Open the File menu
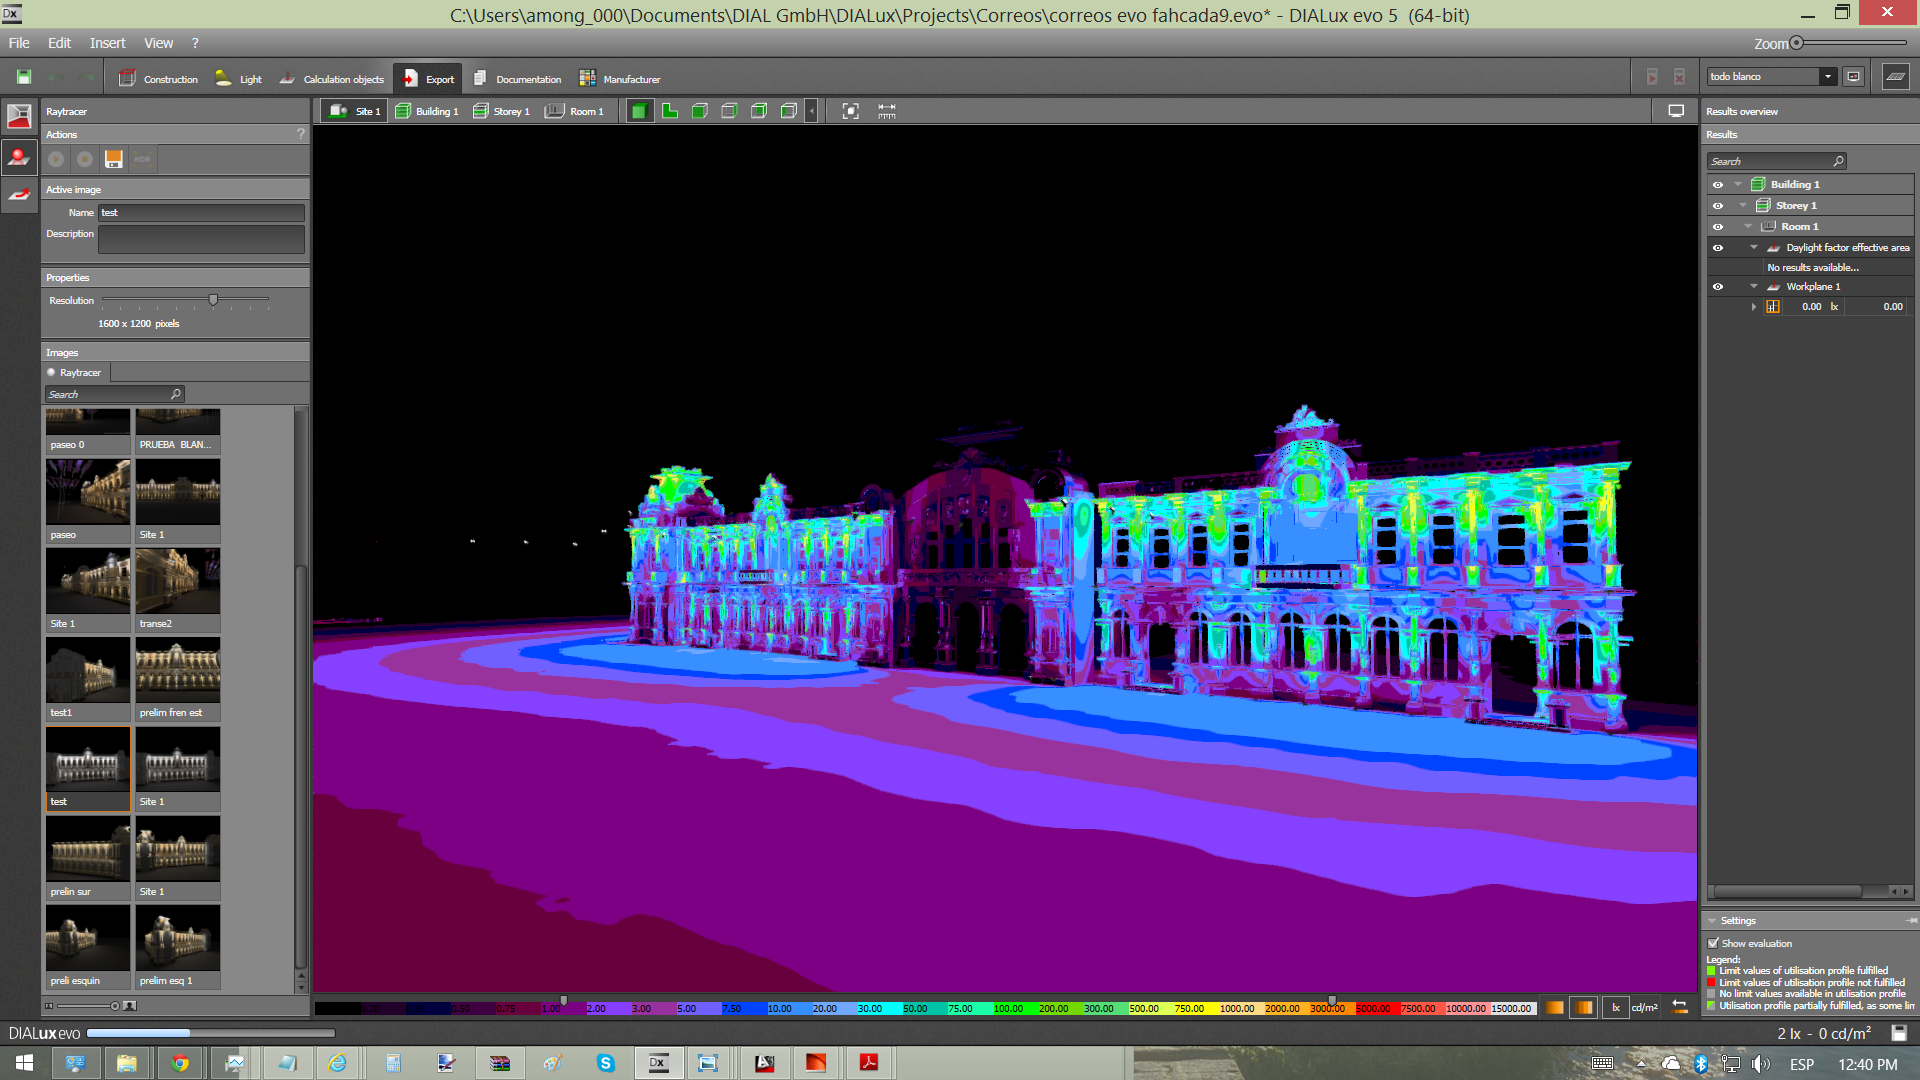1920x1080 pixels. [19, 43]
